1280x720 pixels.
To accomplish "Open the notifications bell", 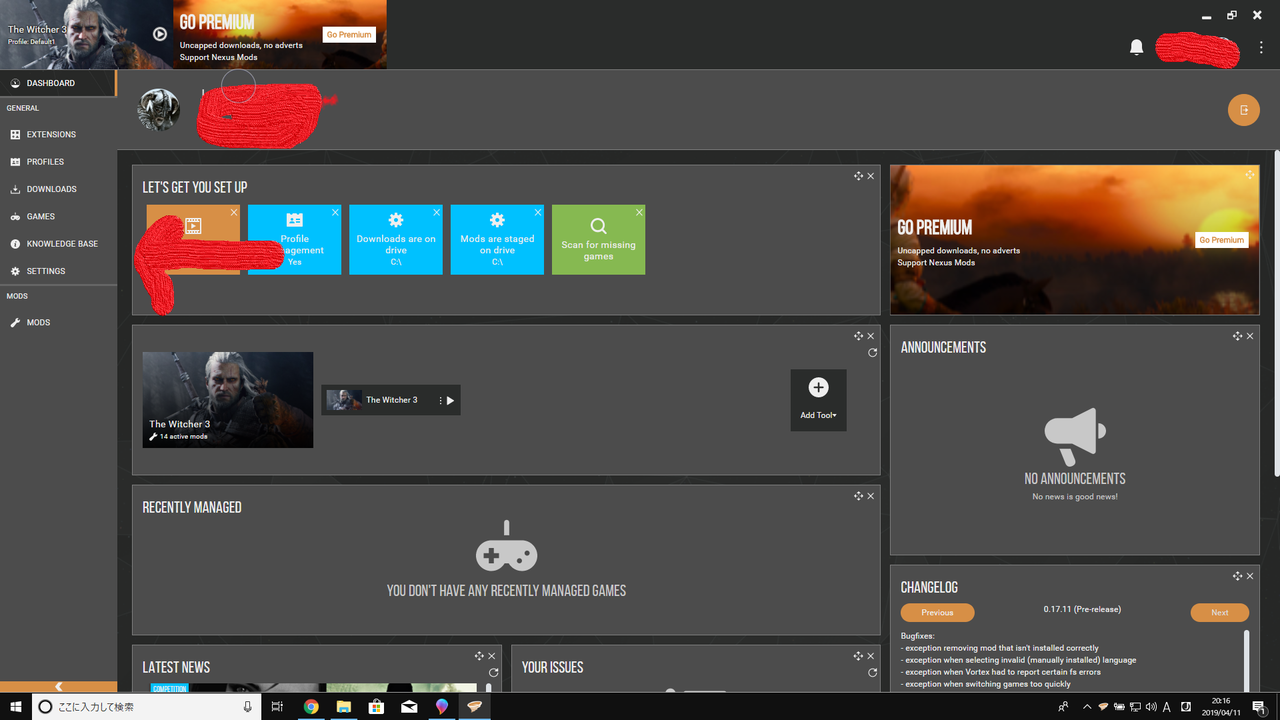I will [1136, 47].
